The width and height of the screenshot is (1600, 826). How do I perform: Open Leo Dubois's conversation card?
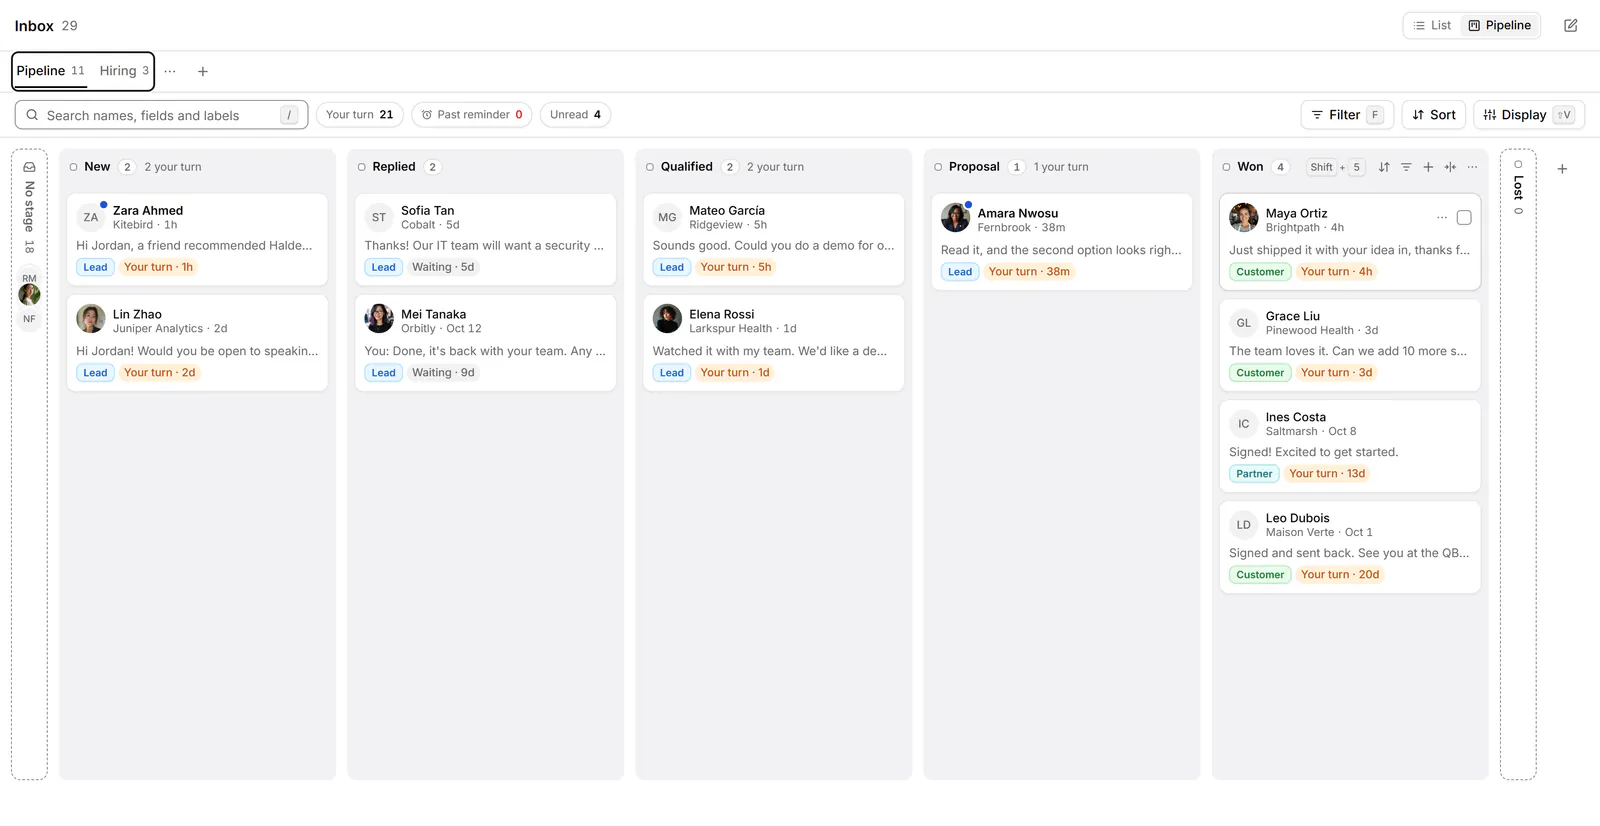pyautogui.click(x=1350, y=547)
